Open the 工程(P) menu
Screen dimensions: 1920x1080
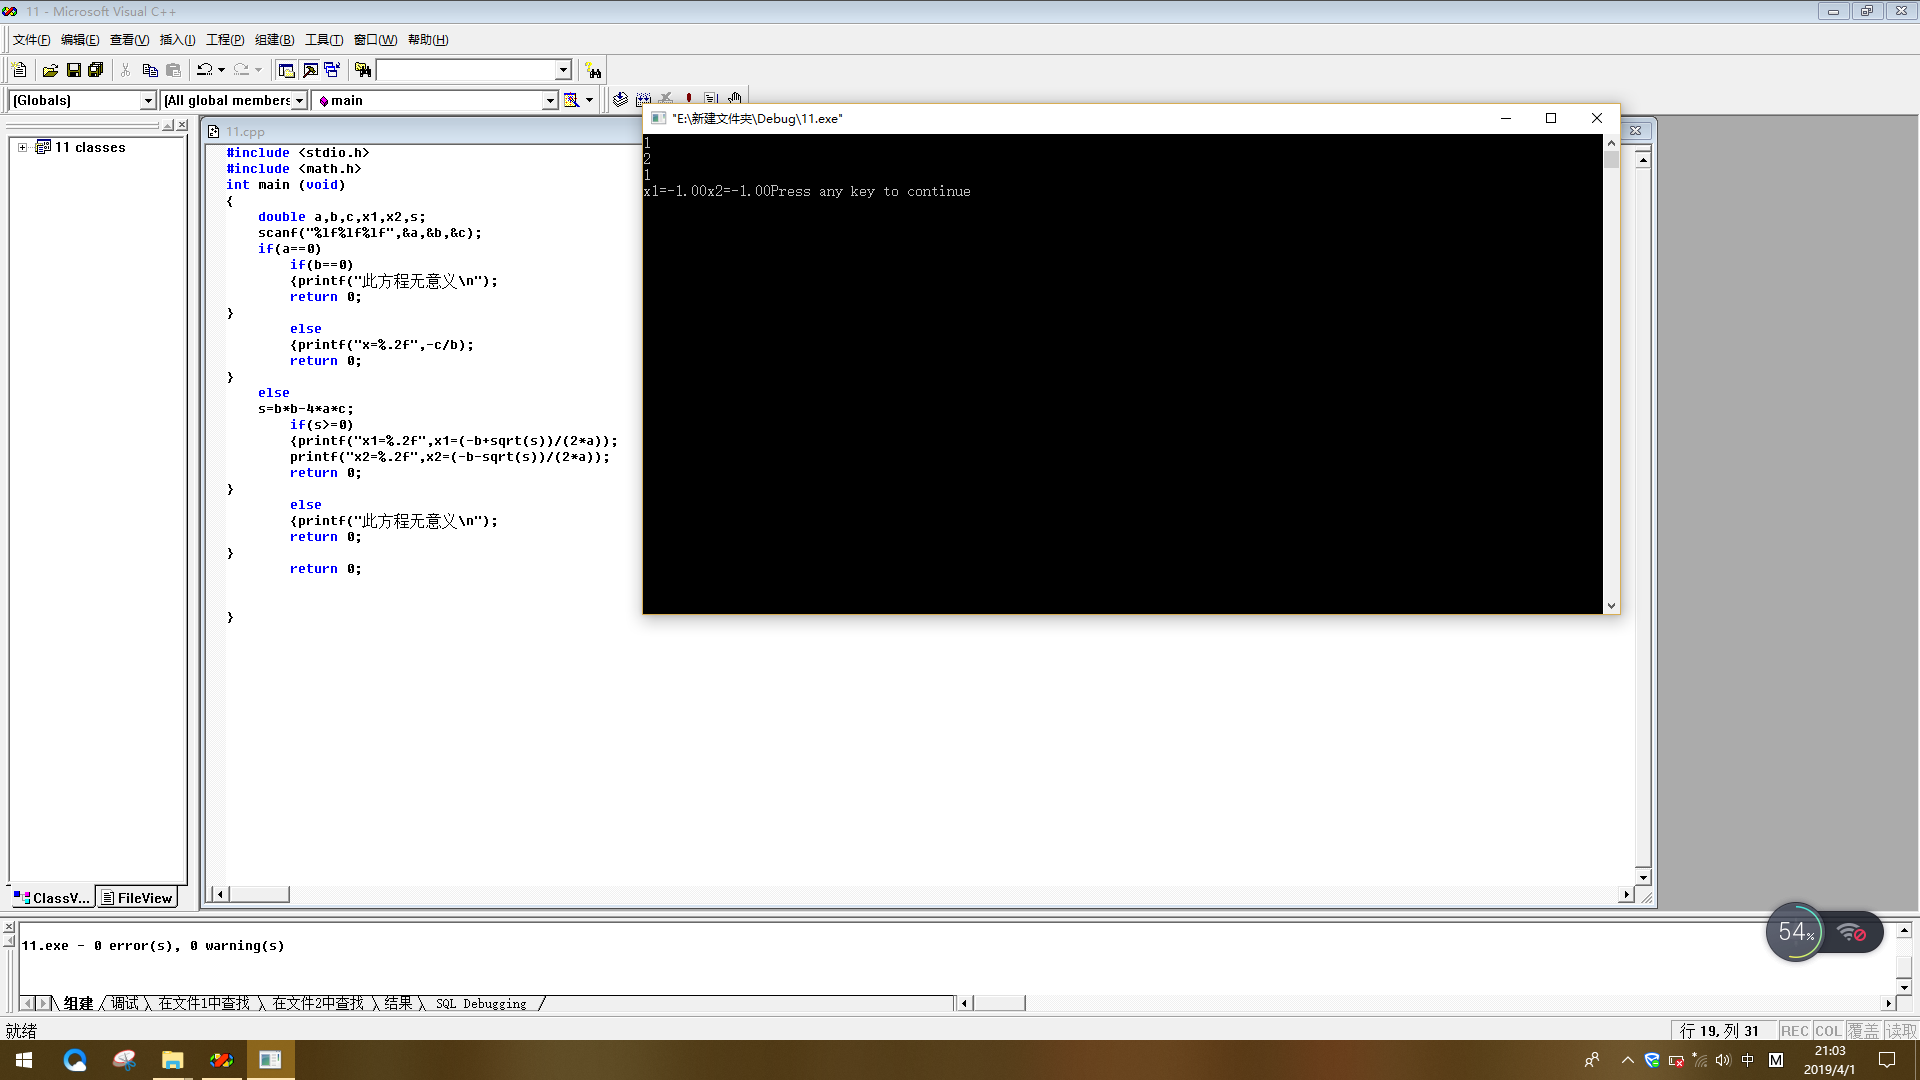[225, 40]
